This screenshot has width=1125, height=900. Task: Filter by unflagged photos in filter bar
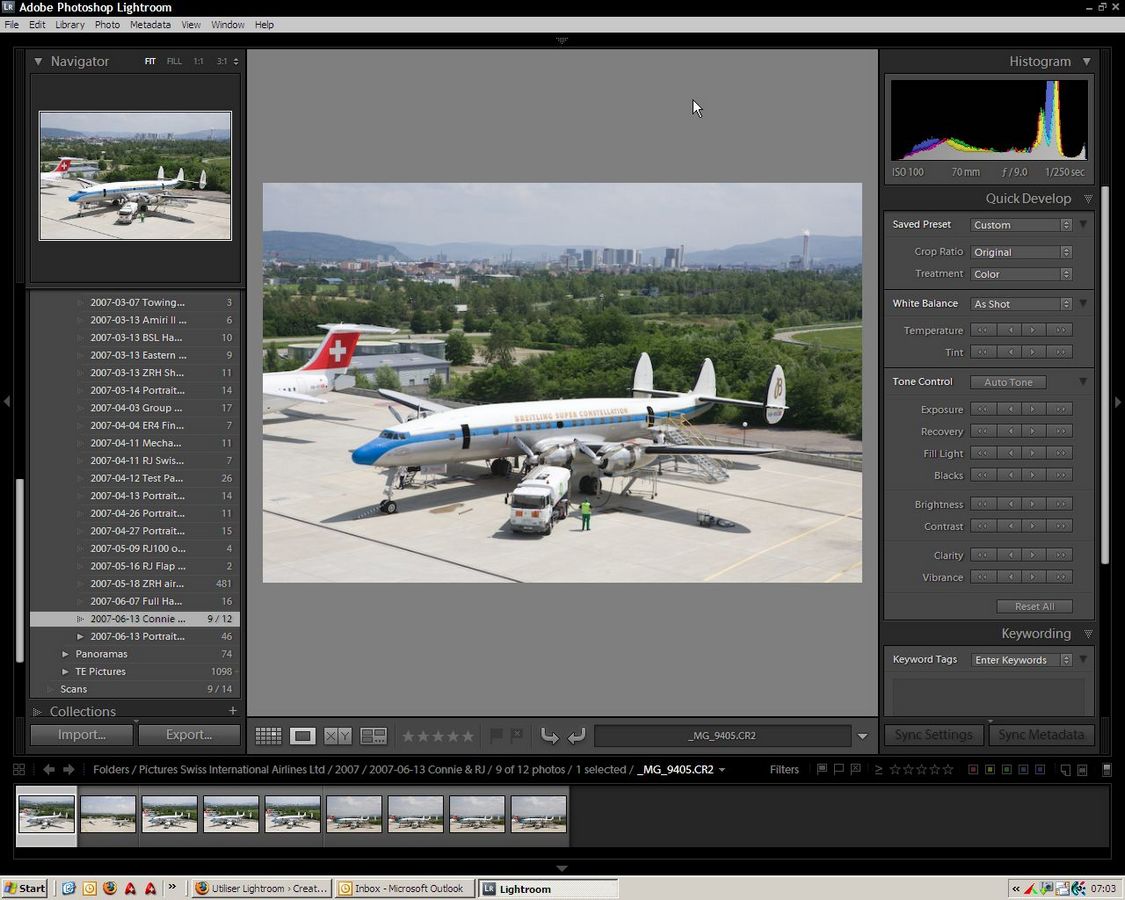[x=839, y=769]
